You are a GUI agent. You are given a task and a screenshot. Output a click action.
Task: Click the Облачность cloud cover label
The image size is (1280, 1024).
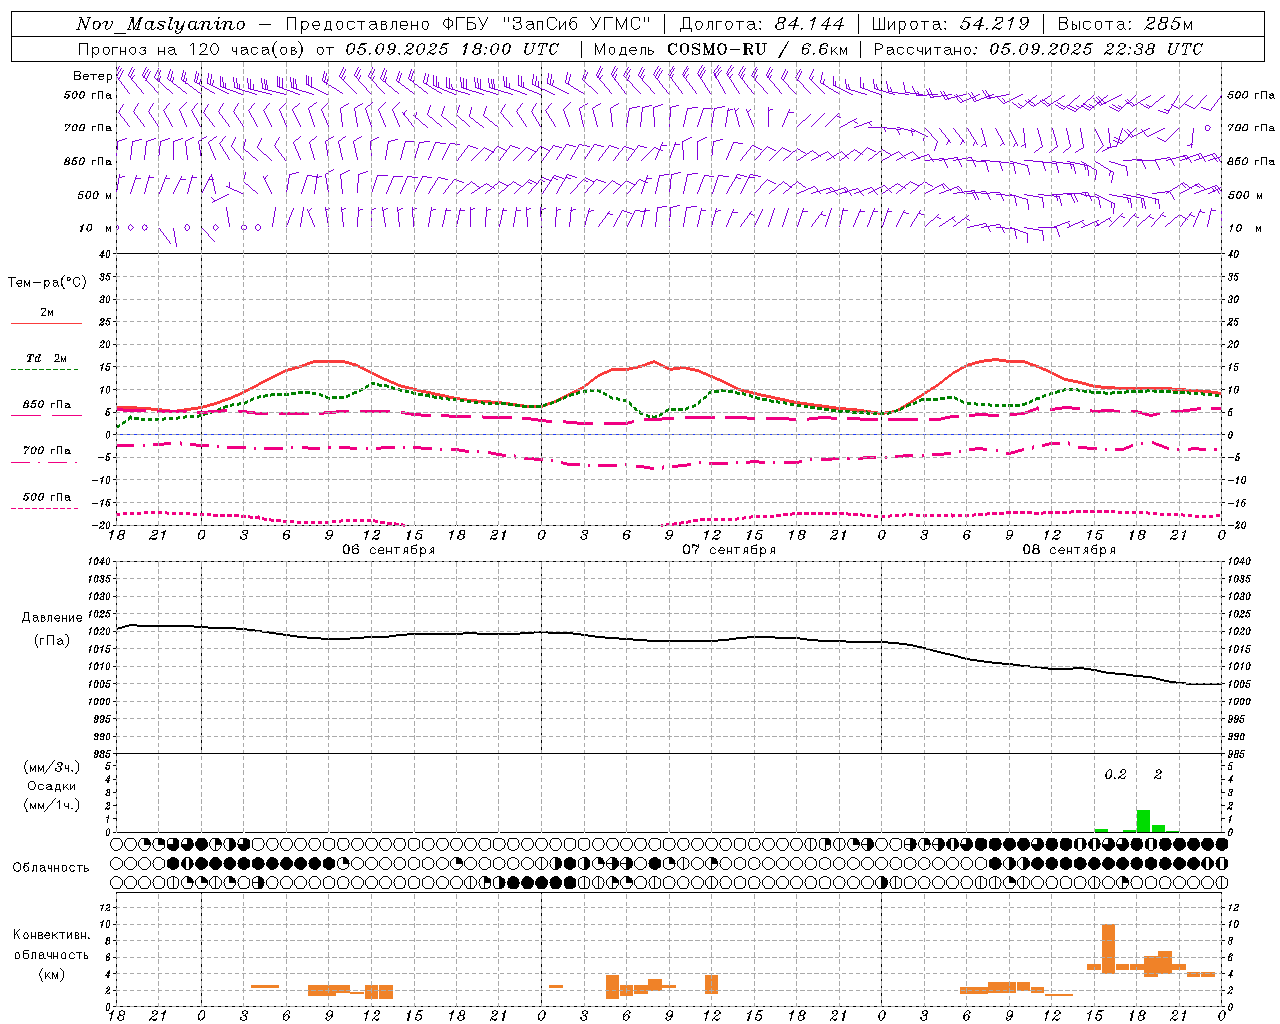51,867
